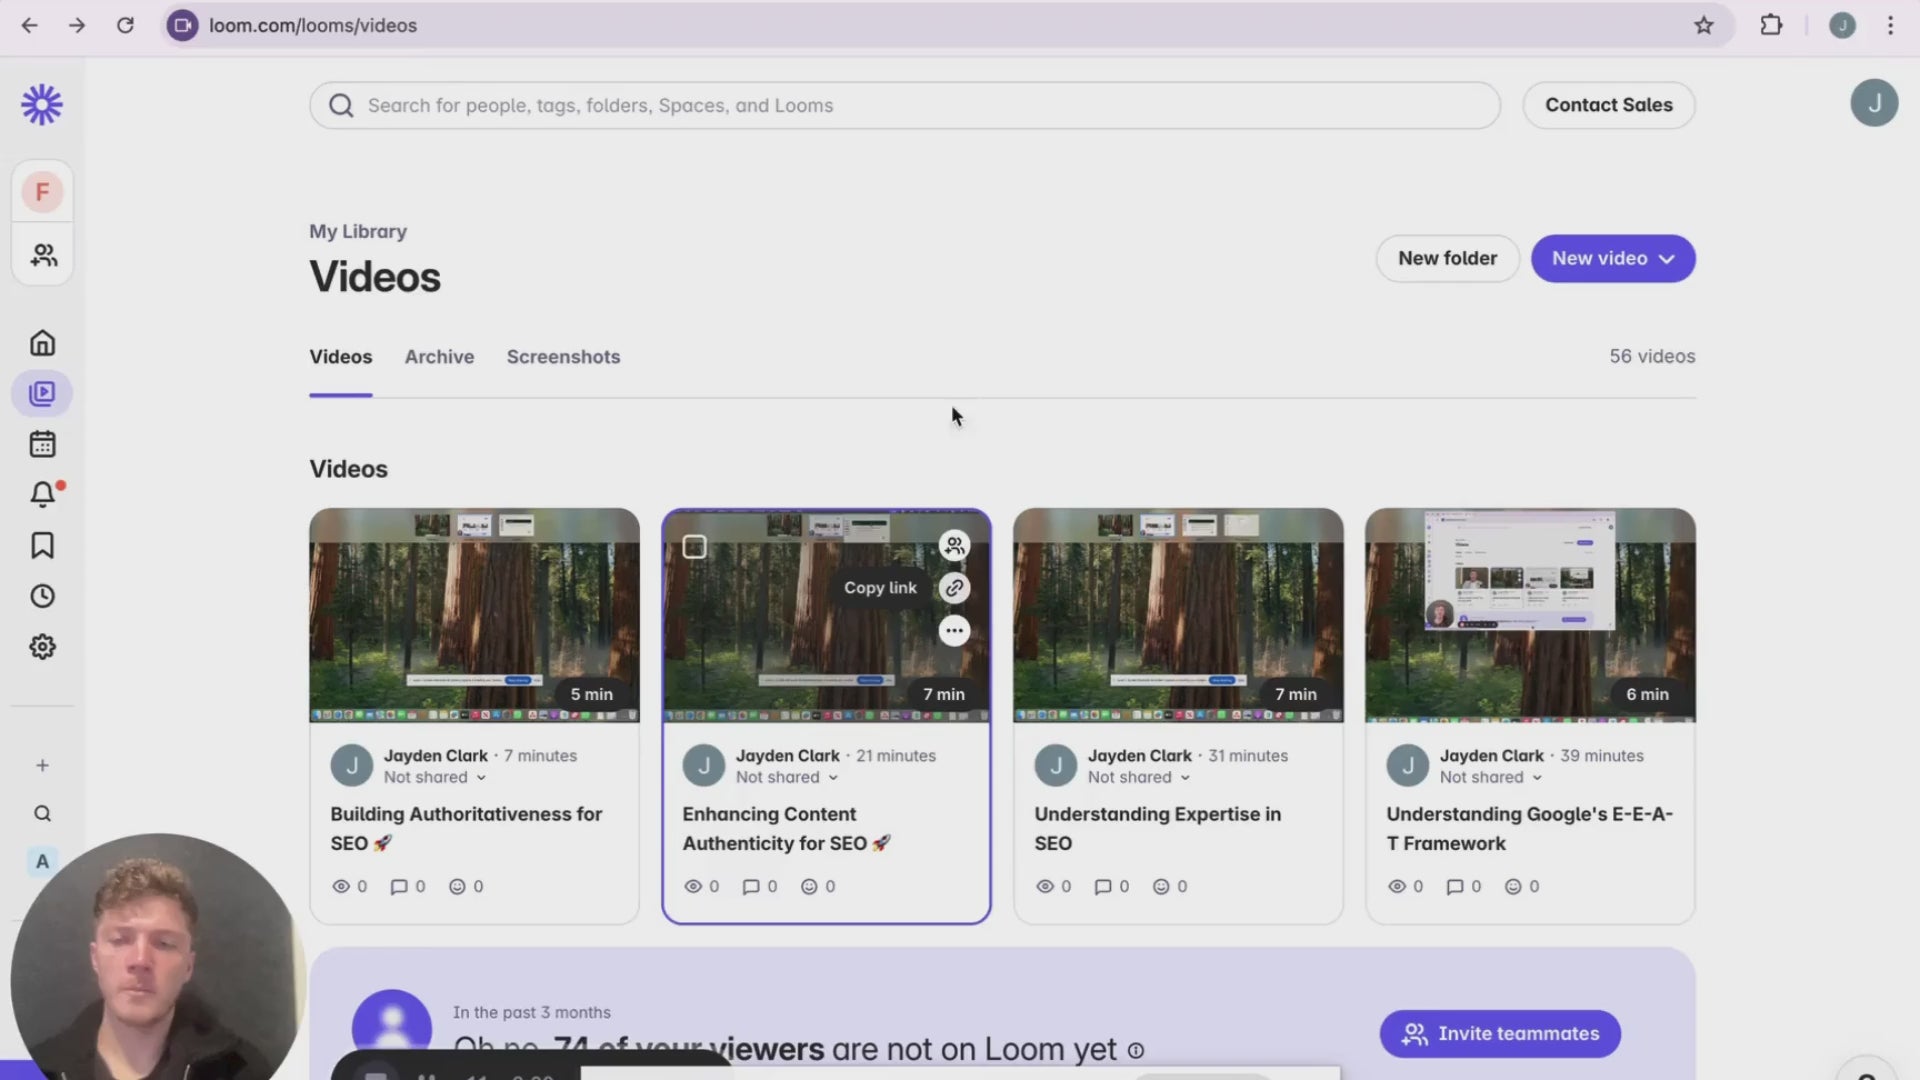Open the Understanding Google's E-E-A-T Framework thumbnail
This screenshot has width=1920, height=1080.
1530,615
